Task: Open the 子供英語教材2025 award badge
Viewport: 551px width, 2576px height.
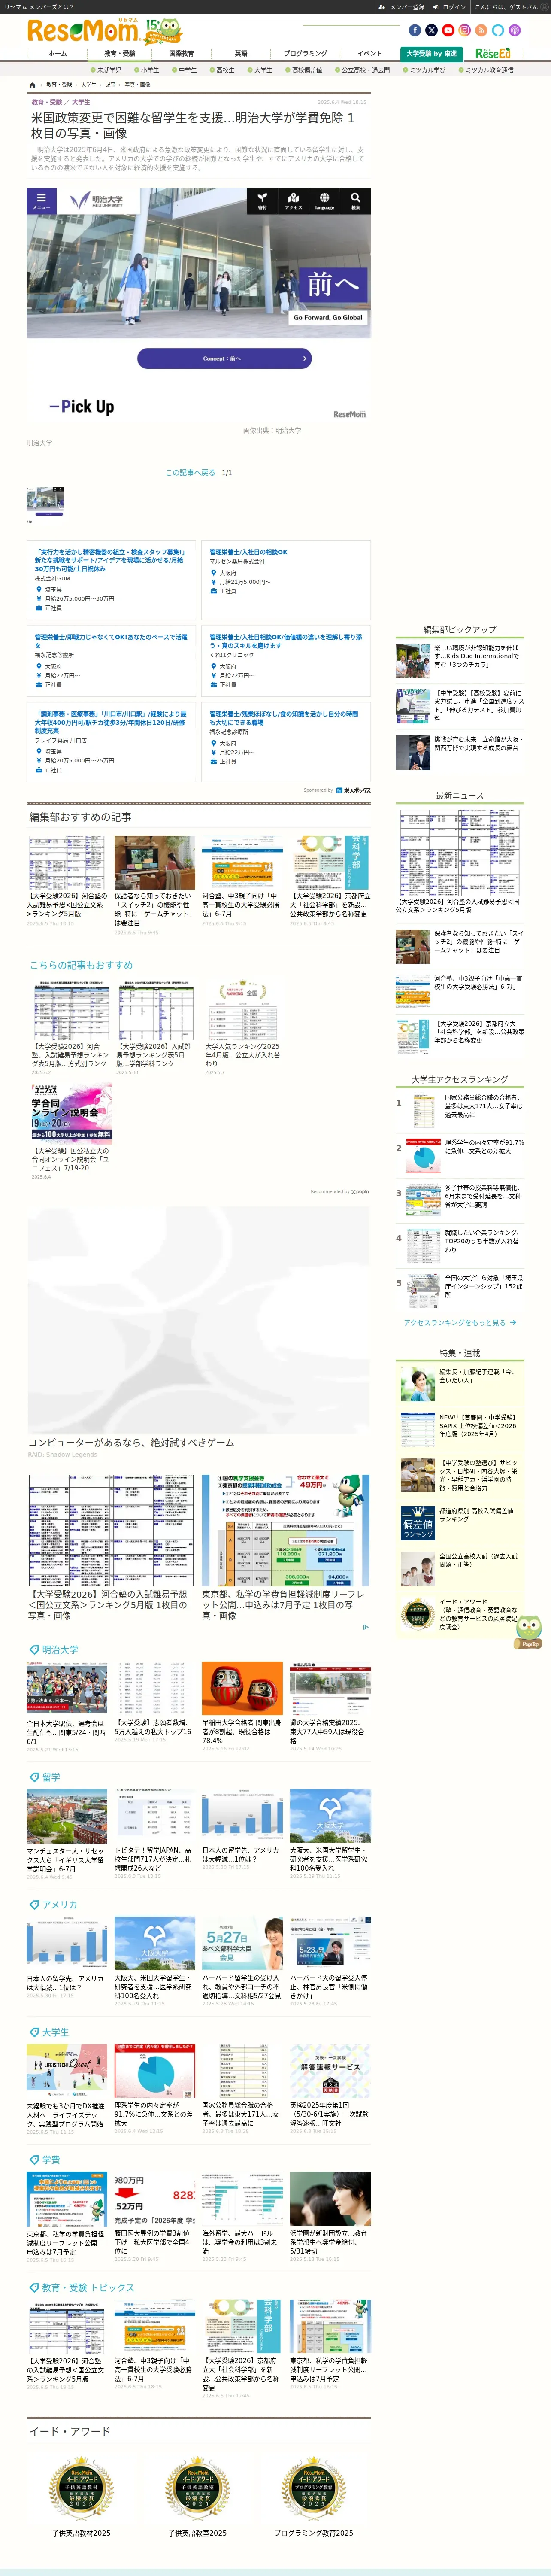Action: coord(82,2489)
